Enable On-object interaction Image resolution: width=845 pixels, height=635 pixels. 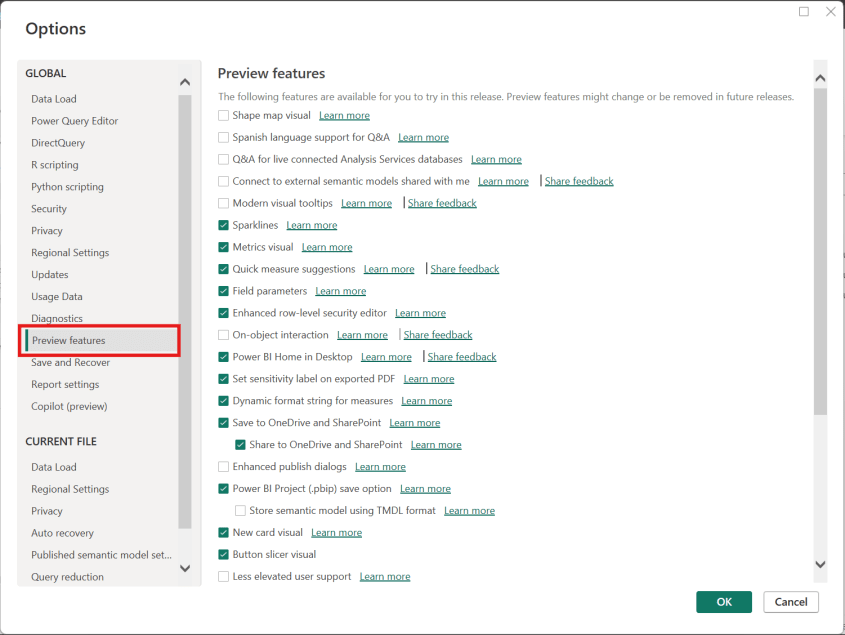222,335
